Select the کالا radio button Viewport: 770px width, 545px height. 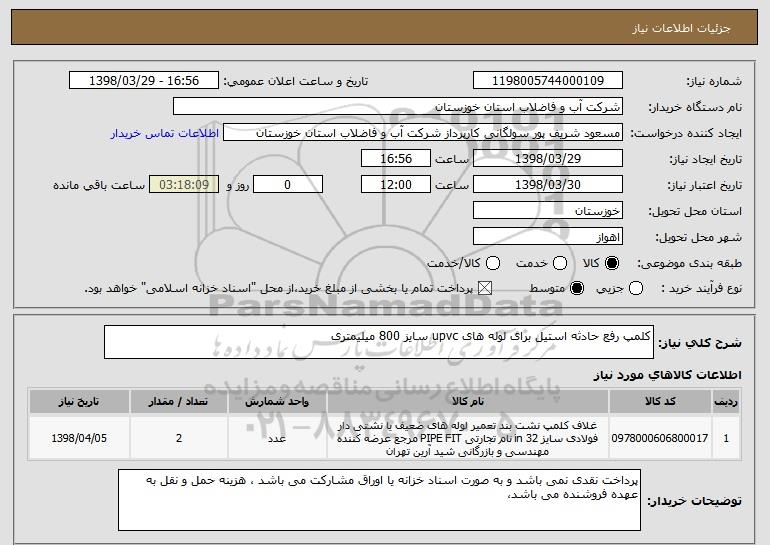point(612,263)
